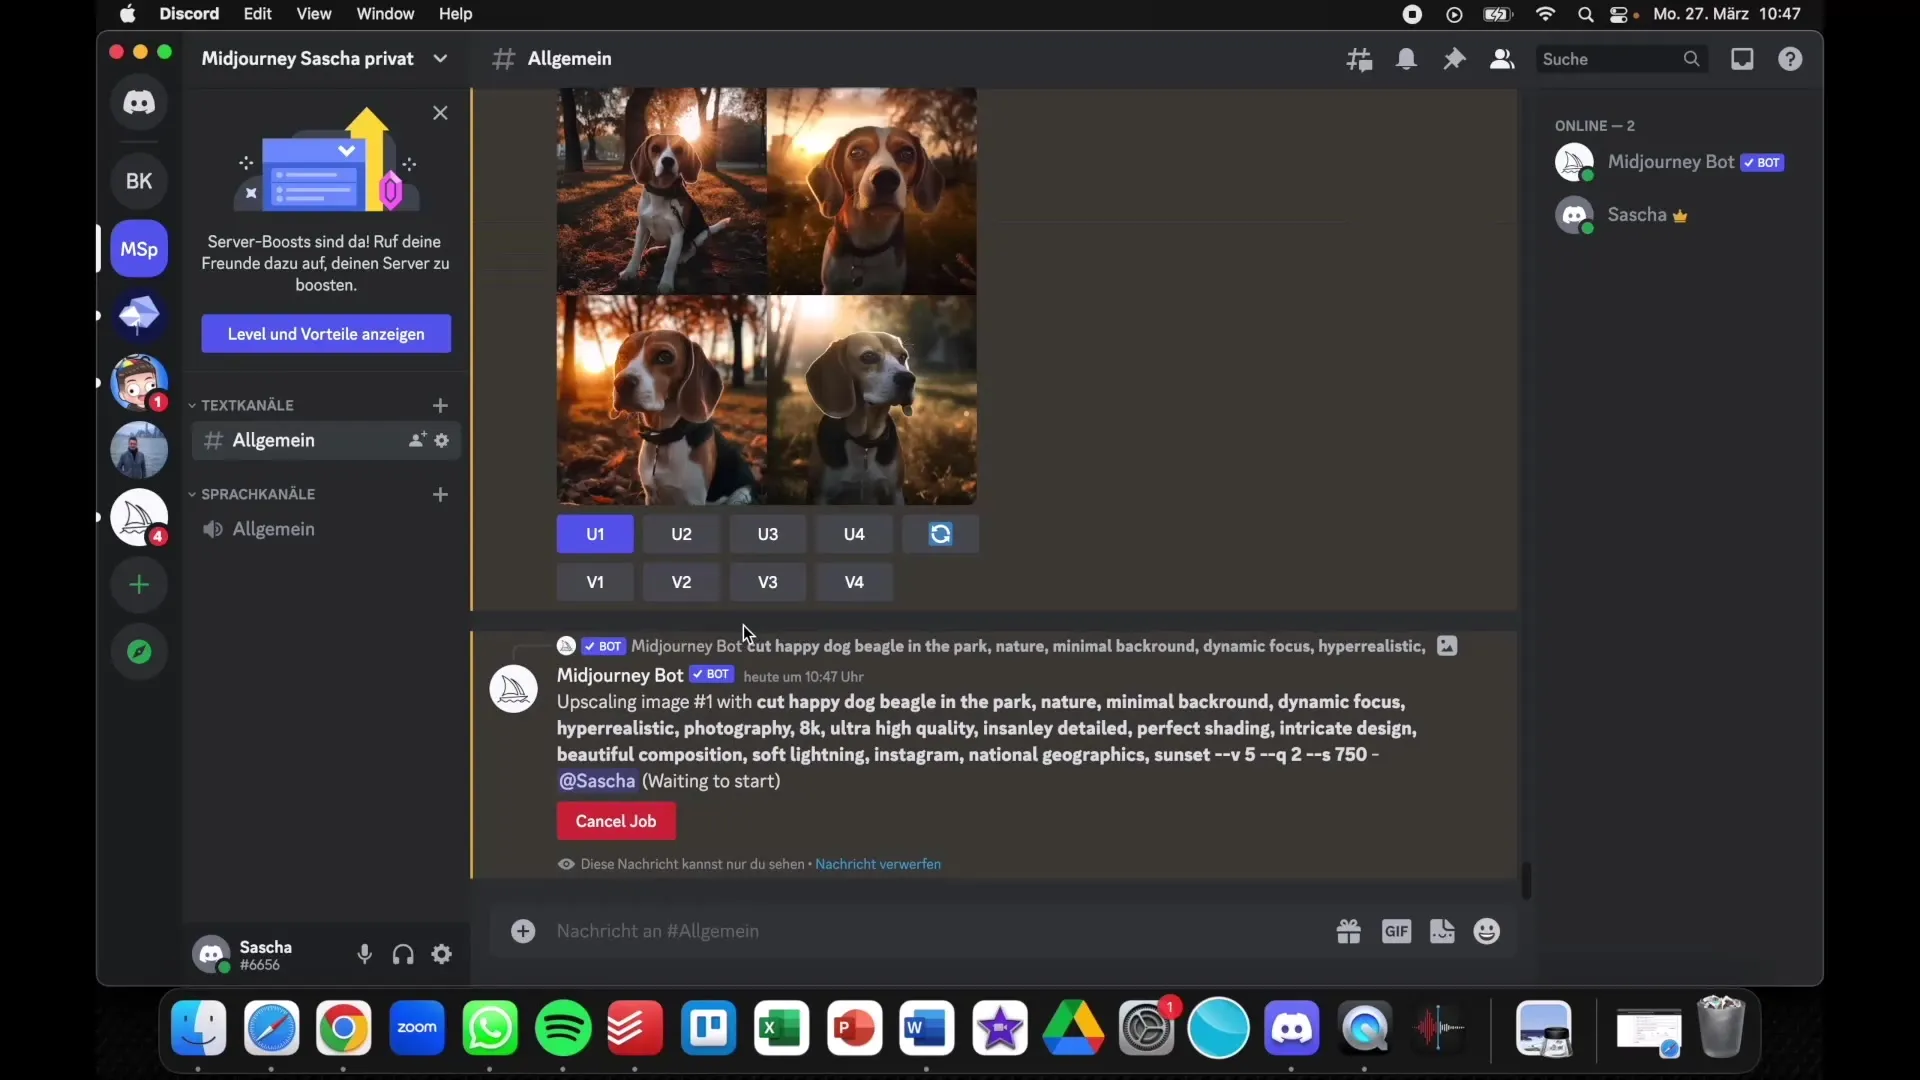1920x1080 pixels.
Task: Click Level und Vorteile anzeigen button
Action: (x=326, y=334)
